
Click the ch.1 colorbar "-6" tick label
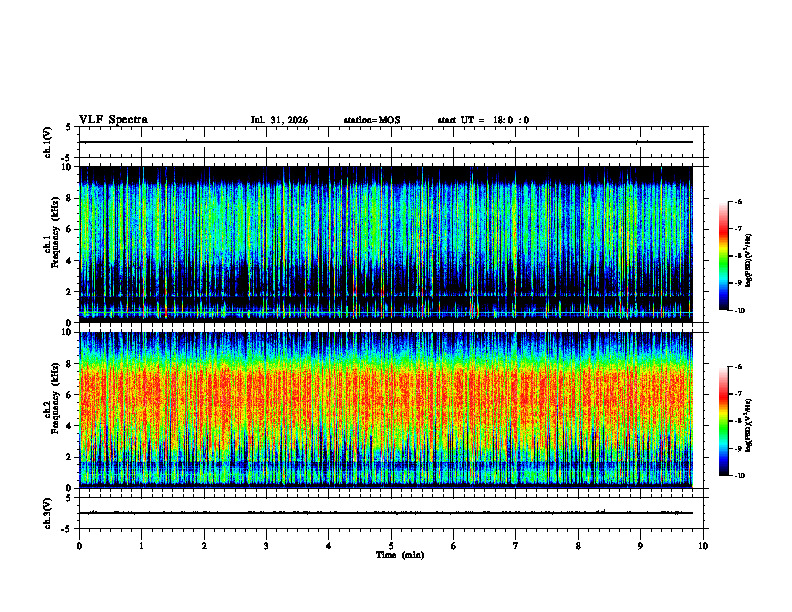737,201
